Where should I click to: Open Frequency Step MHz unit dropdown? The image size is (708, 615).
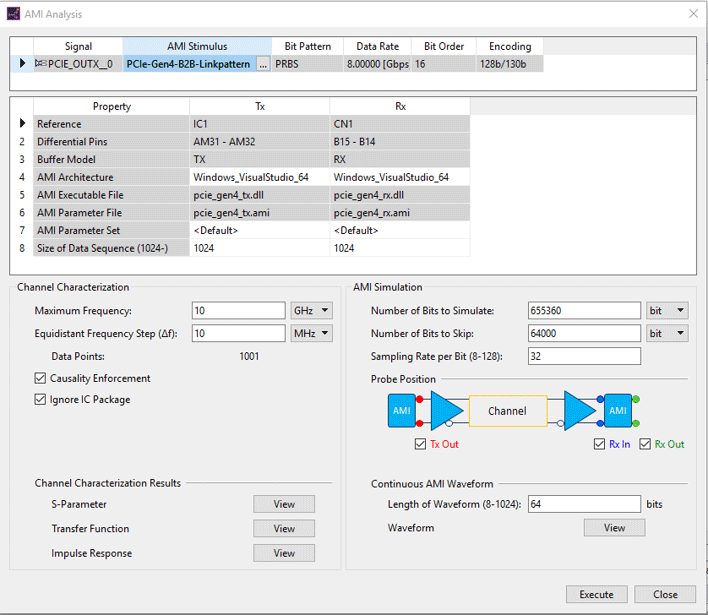[x=312, y=333]
